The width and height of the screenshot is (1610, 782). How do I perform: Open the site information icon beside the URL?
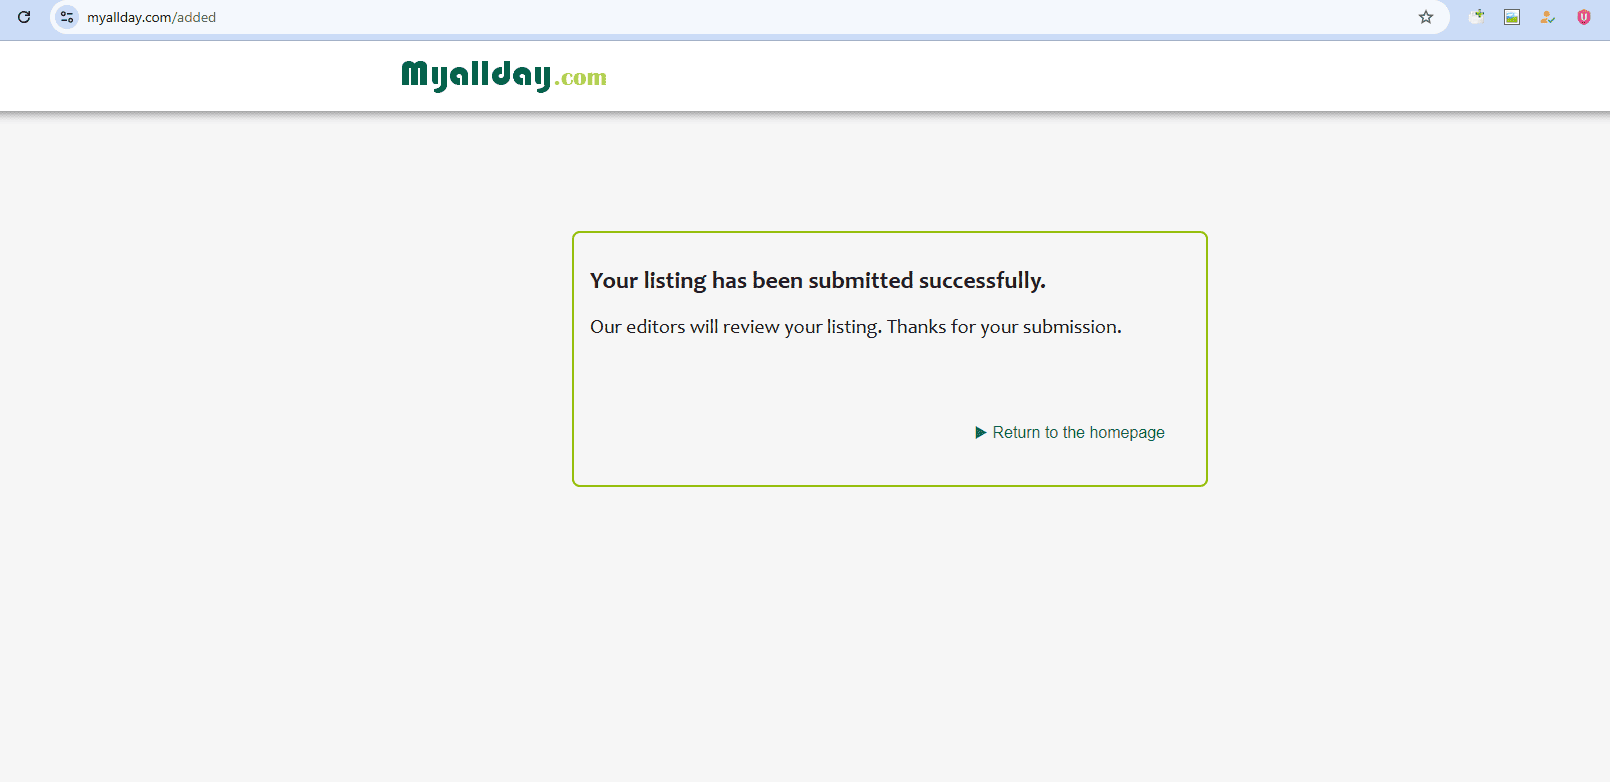[67, 17]
